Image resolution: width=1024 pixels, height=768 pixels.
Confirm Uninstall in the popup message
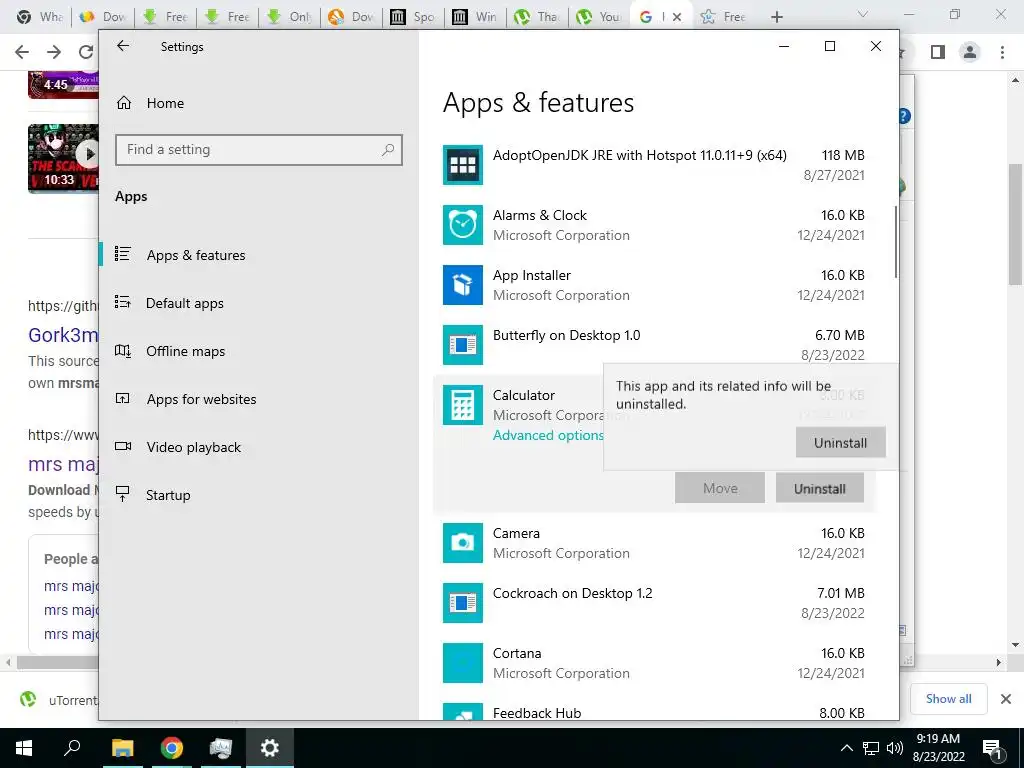click(840, 443)
